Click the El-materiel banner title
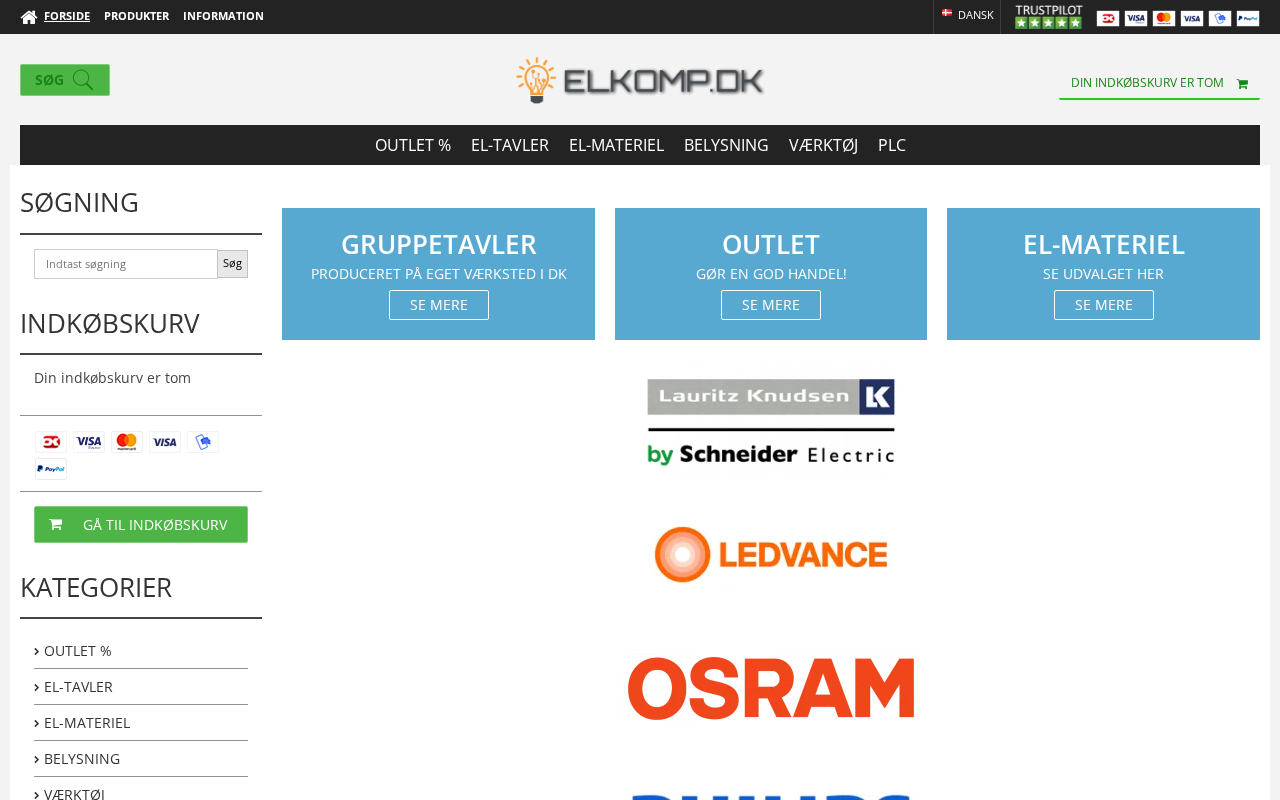Viewport: 1280px width, 800px height. coord(1104,244)
